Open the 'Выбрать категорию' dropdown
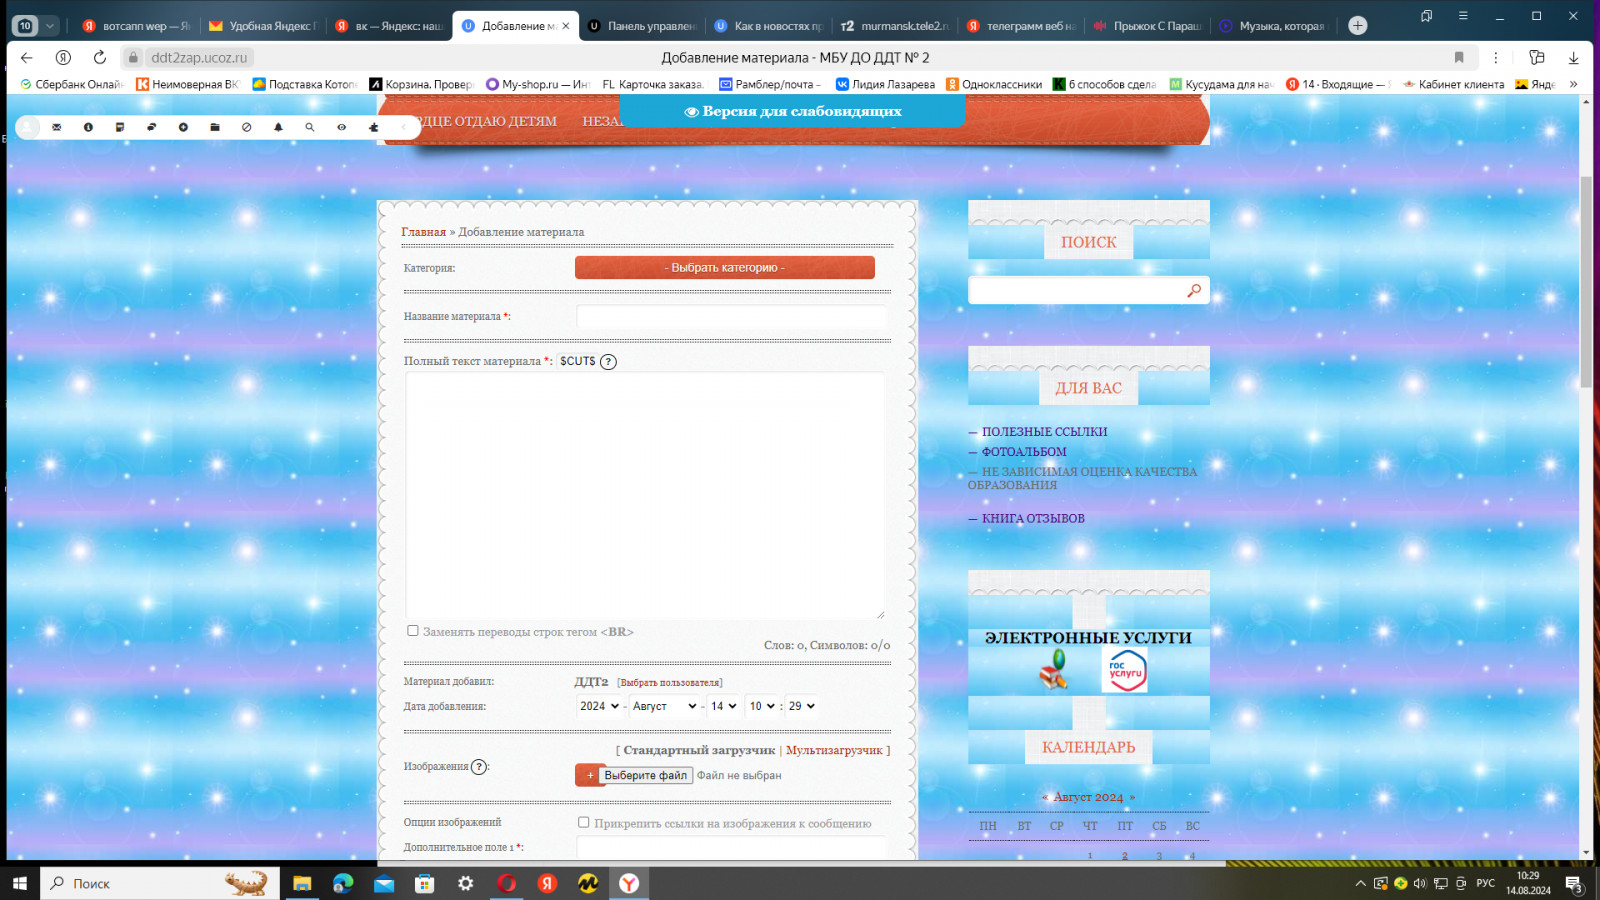Viewport: 1600px width, 900px height. [724, 268]
